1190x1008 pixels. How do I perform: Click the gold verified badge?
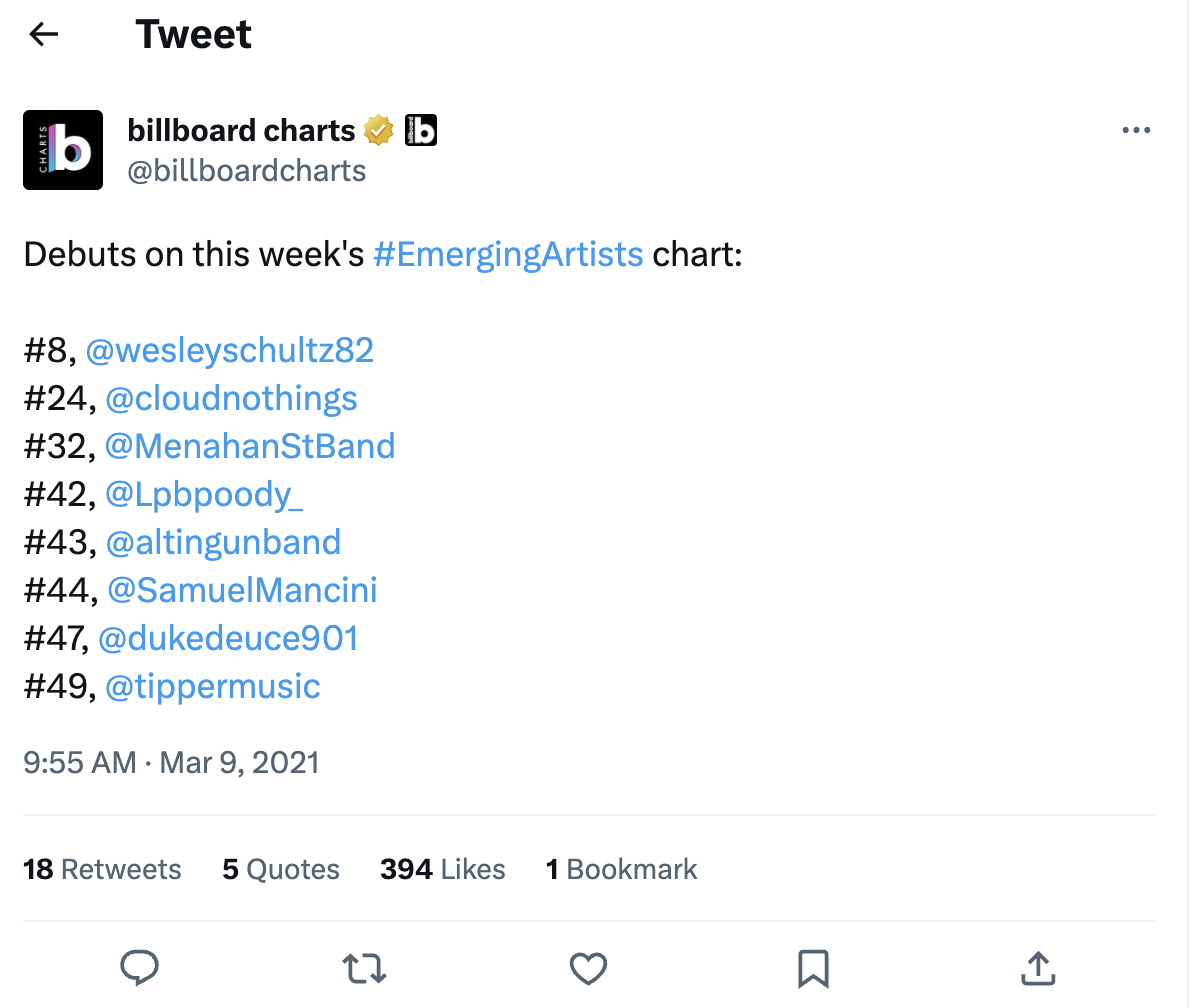[379, 131]
